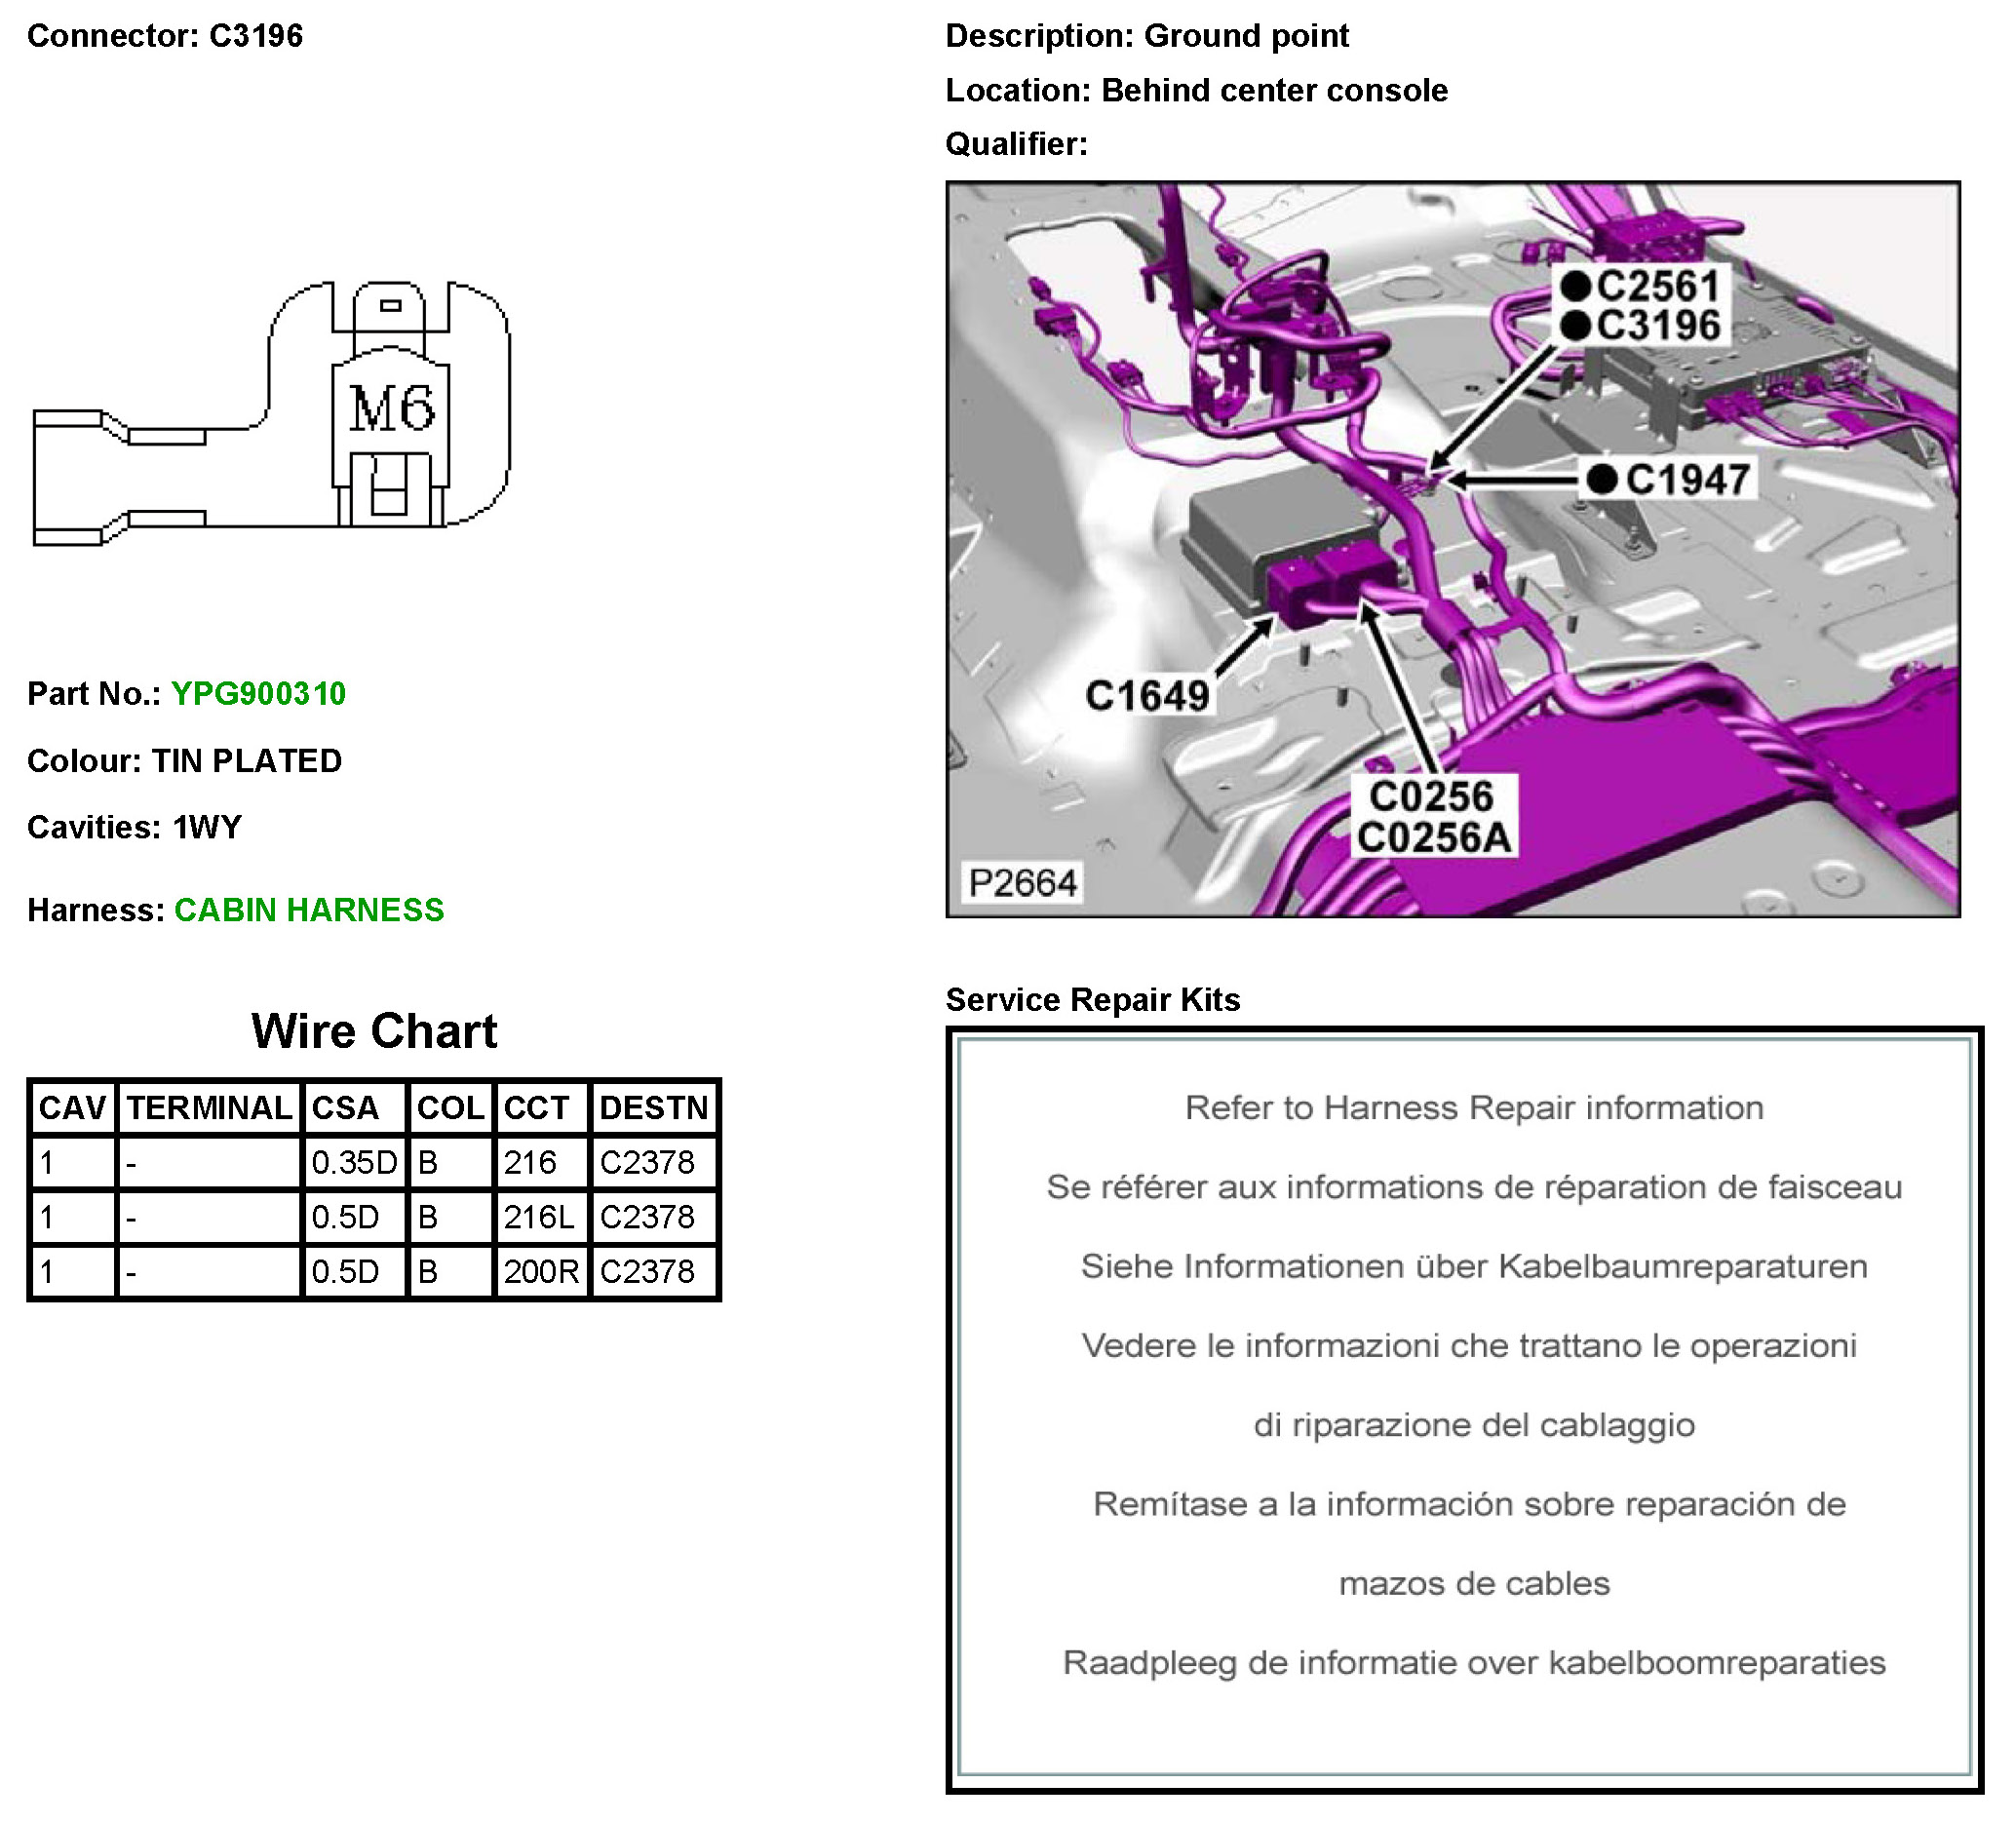2016x1823 pixels.
Task: Click the C2561 label in location image
Action: point(1656,287)
